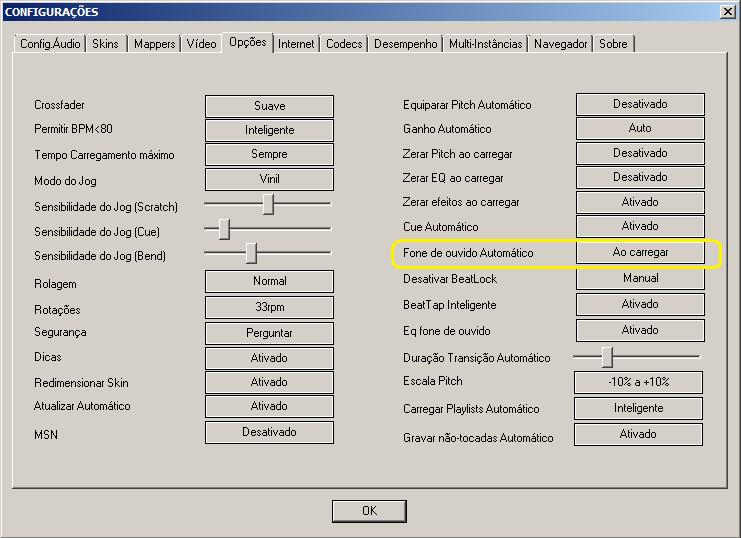Toggle Atualizar Automático Ativado setting

269,406
